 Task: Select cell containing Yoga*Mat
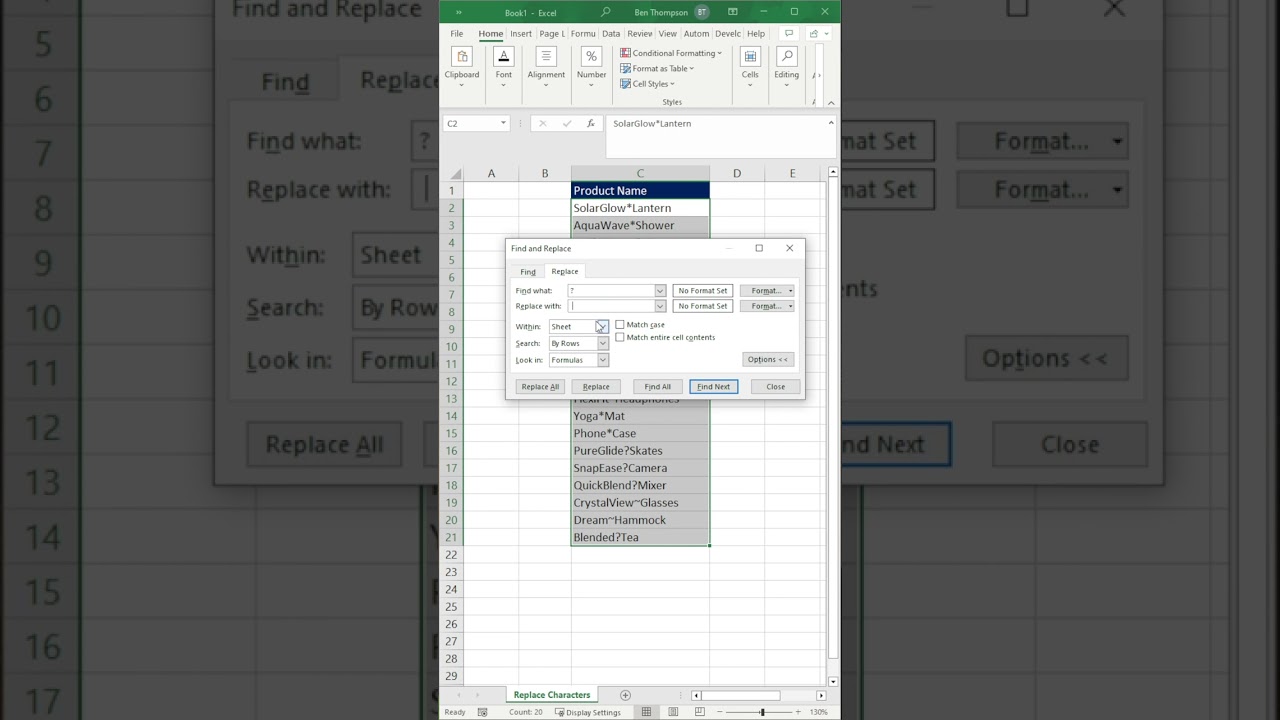coord(640,416)
